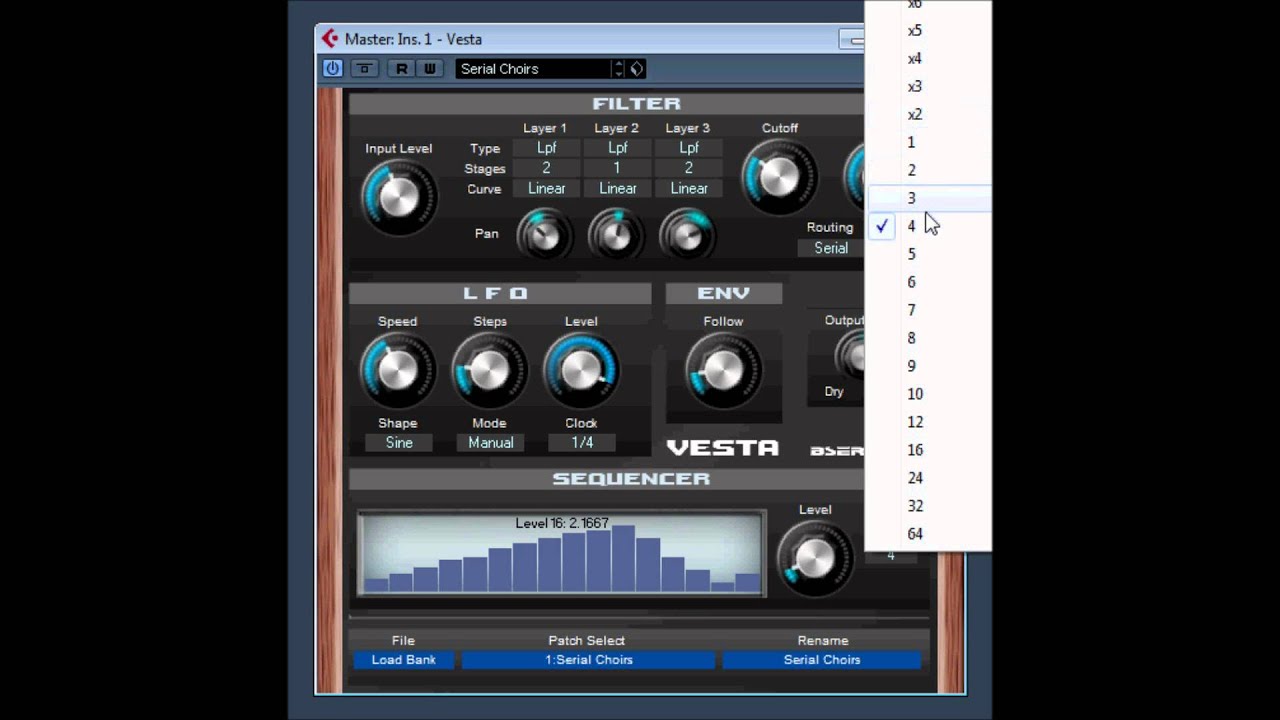Open Layer 3 Curve Linear selector
The width and height of the screenshot is (1280, 720).
[689, 188]
